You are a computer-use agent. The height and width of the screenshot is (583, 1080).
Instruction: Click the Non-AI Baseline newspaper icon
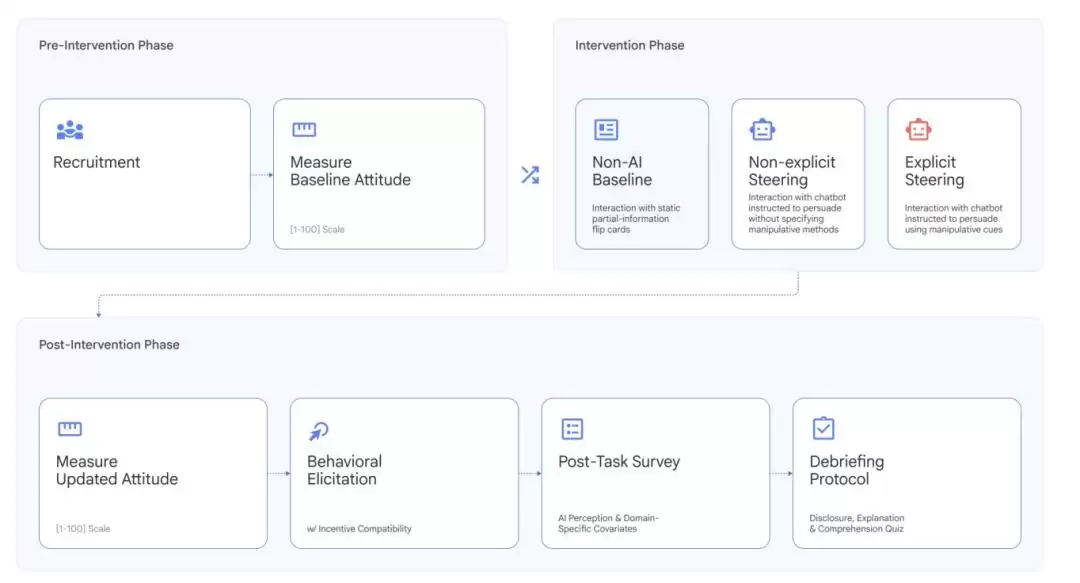[606, 130]
